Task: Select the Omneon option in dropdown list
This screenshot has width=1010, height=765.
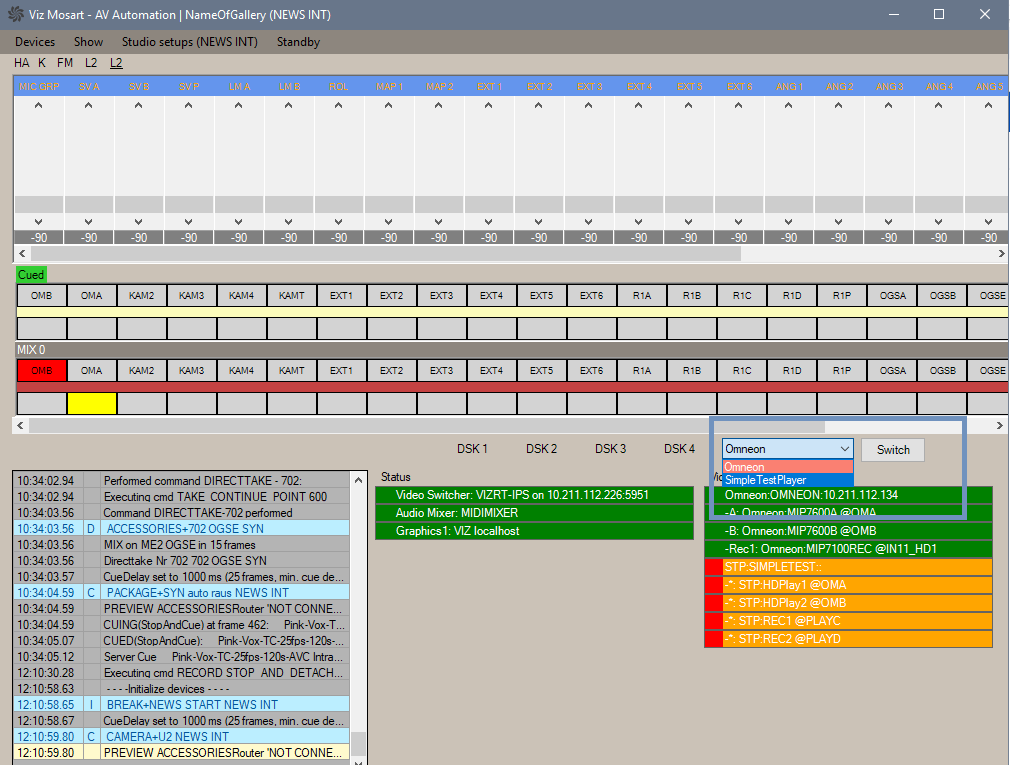Action: coord(788,467)
